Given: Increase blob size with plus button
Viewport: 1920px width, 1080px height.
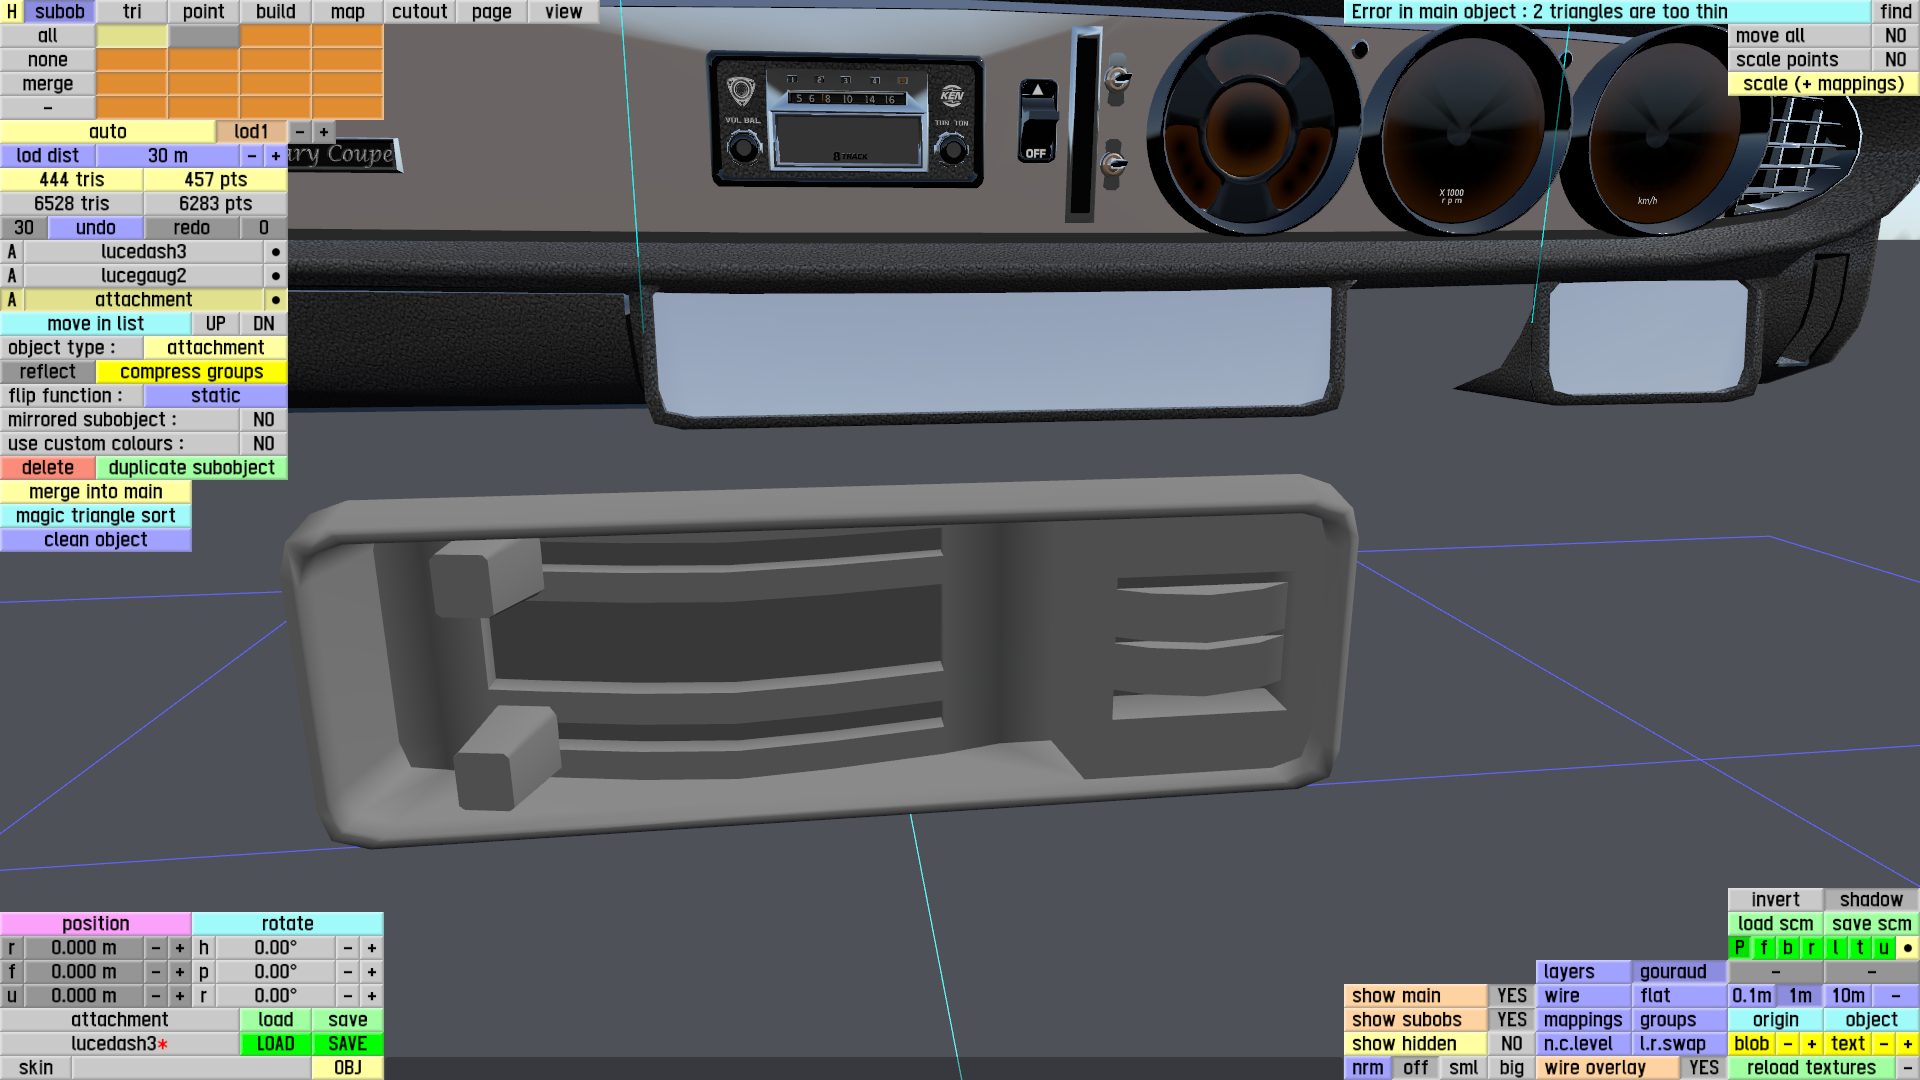Looking at the screenshot, I should pyautogui.click(x=1811, y=1044).
